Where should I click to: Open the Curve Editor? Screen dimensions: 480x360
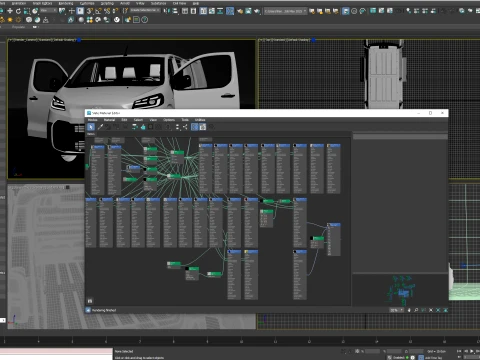coord(212,11)
